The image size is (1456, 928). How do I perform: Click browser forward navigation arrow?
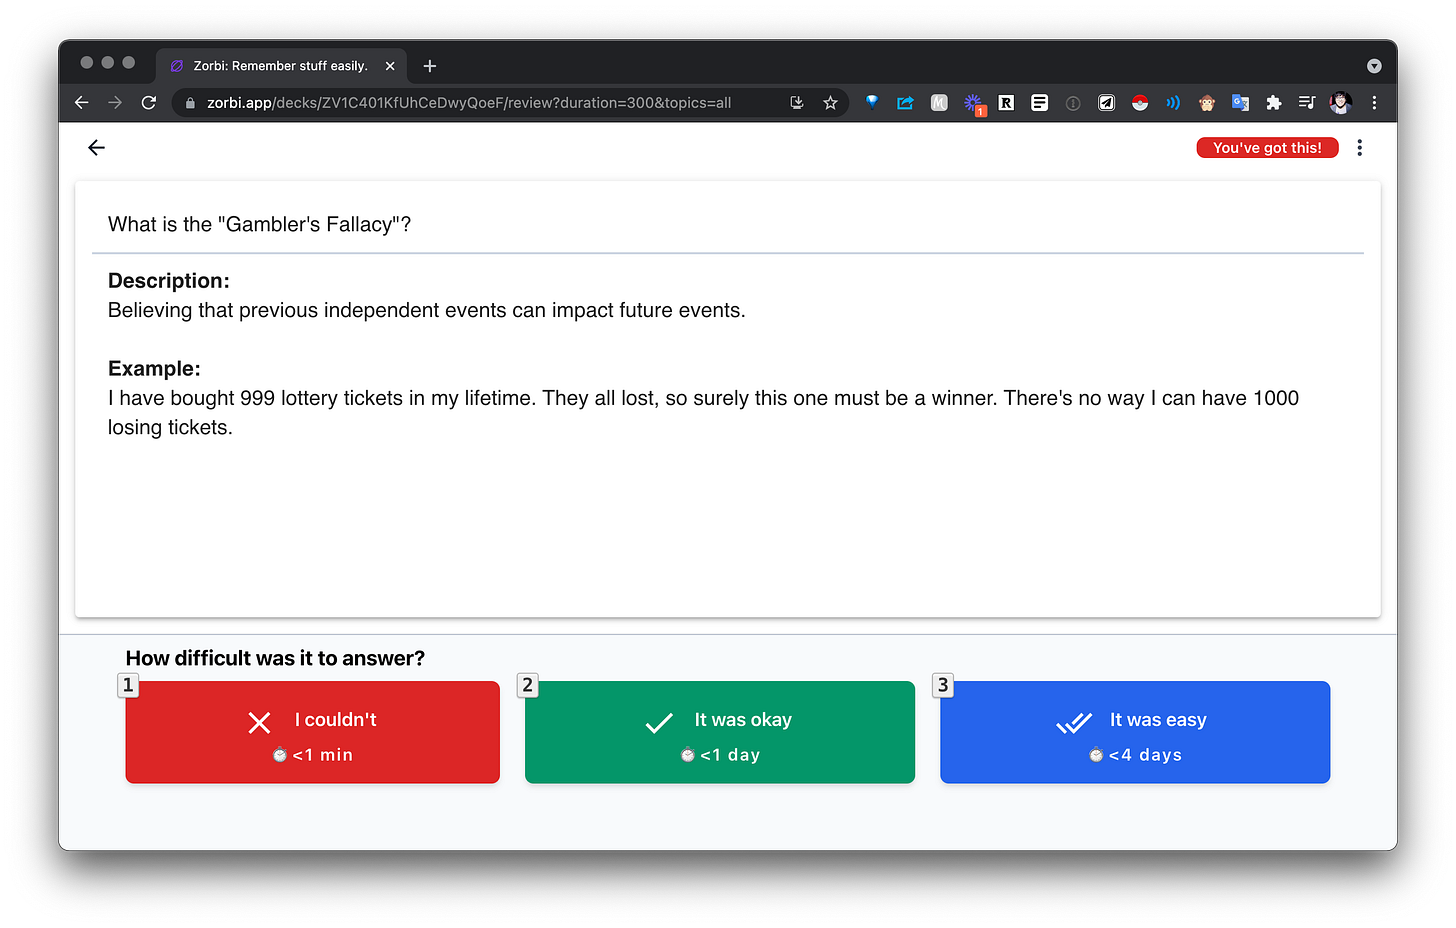[x=115, y=103]
